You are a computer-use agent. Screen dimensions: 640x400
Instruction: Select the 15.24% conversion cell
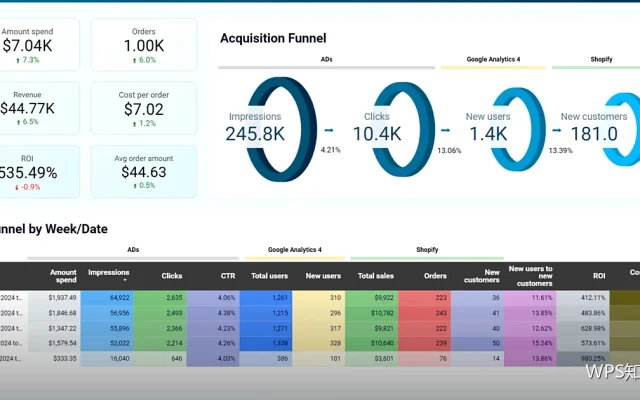tap(530, 343)
